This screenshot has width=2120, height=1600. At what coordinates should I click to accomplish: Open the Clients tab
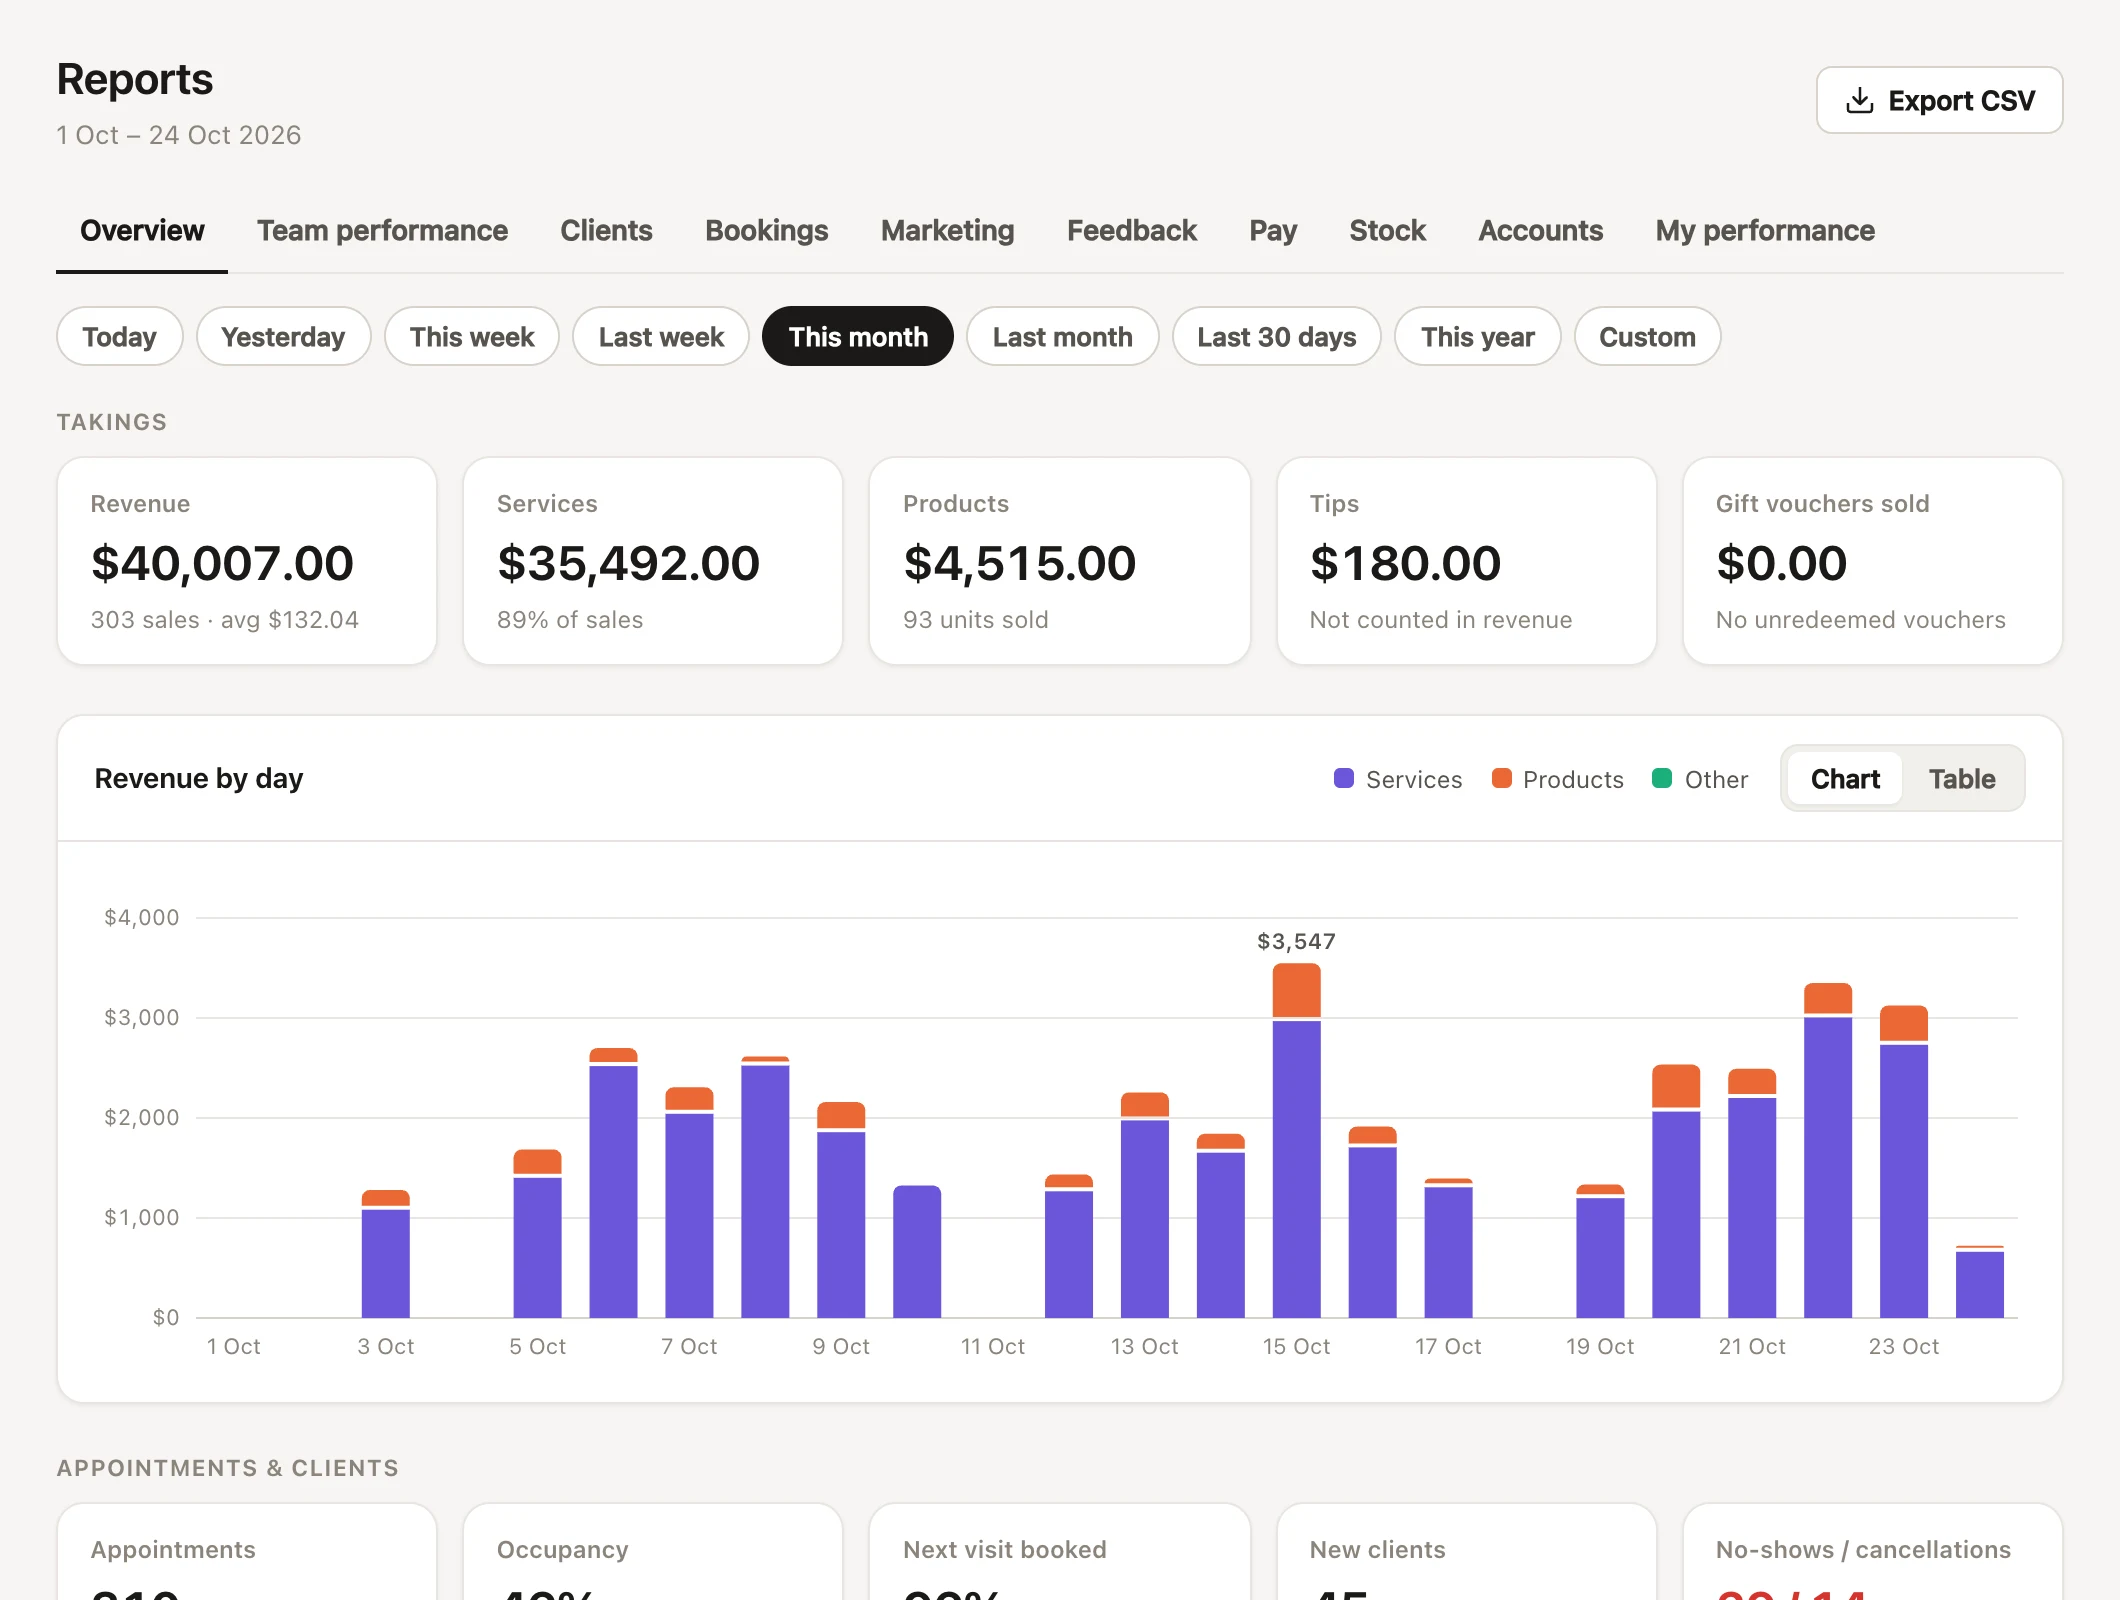(606, 231)
